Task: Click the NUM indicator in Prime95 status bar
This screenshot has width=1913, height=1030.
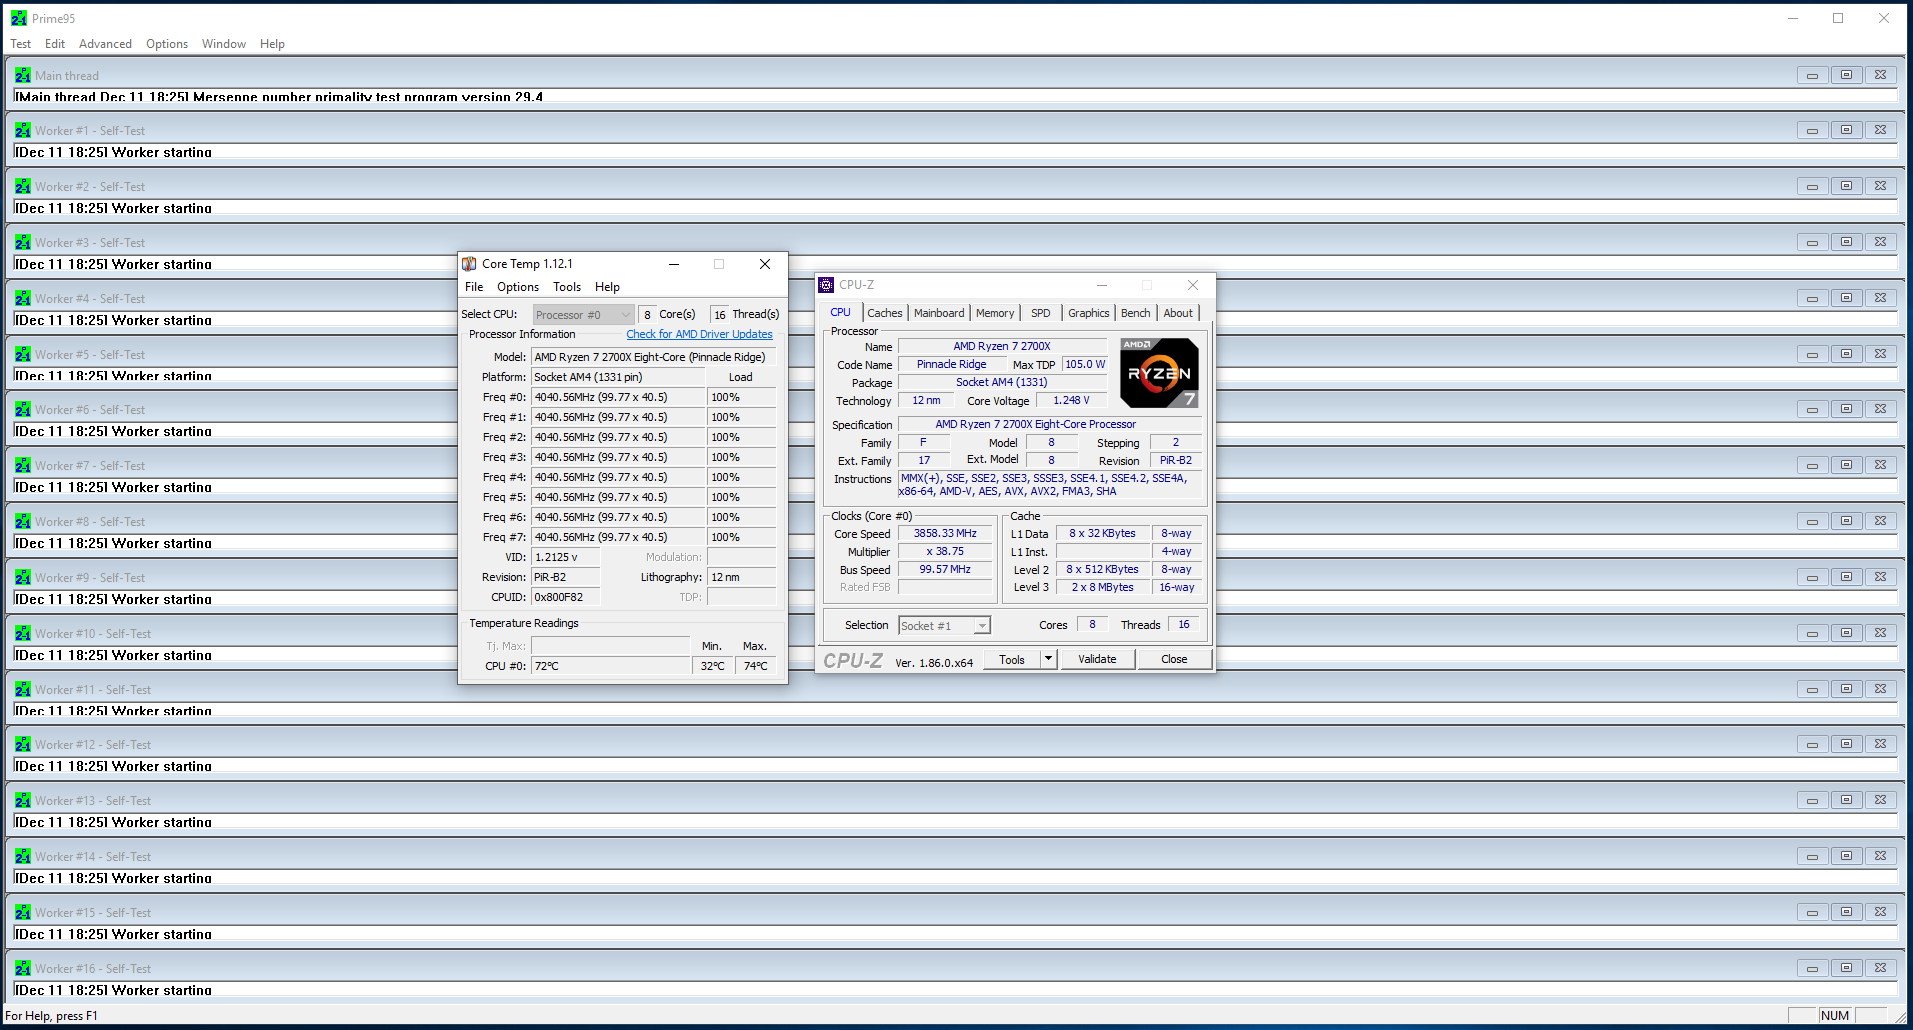Action: [x=1835, y=1016]
